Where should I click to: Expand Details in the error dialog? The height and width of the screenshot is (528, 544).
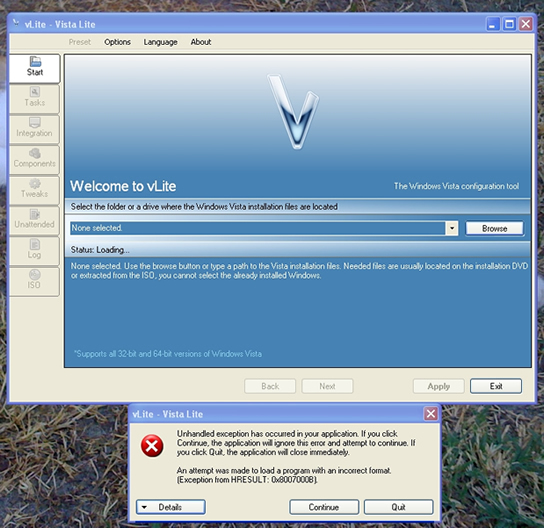point(171,507)
